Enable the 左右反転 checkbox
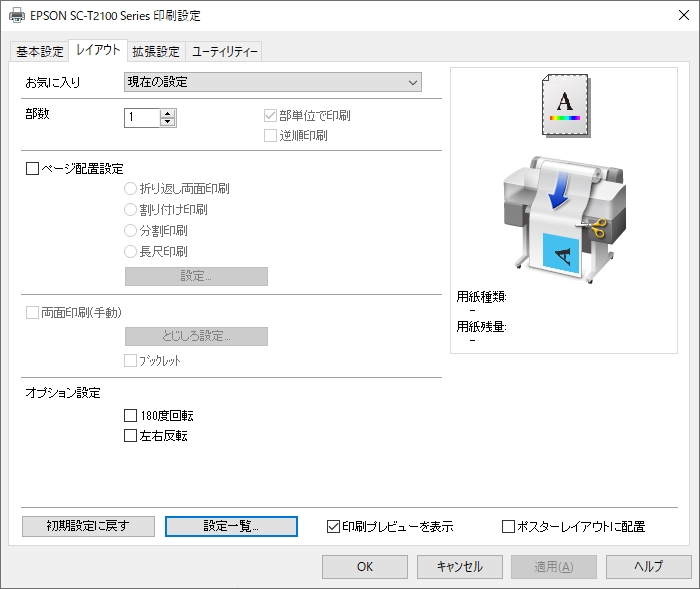The width and height of the screenshot is (700, 589). click(x=130, y=435)
